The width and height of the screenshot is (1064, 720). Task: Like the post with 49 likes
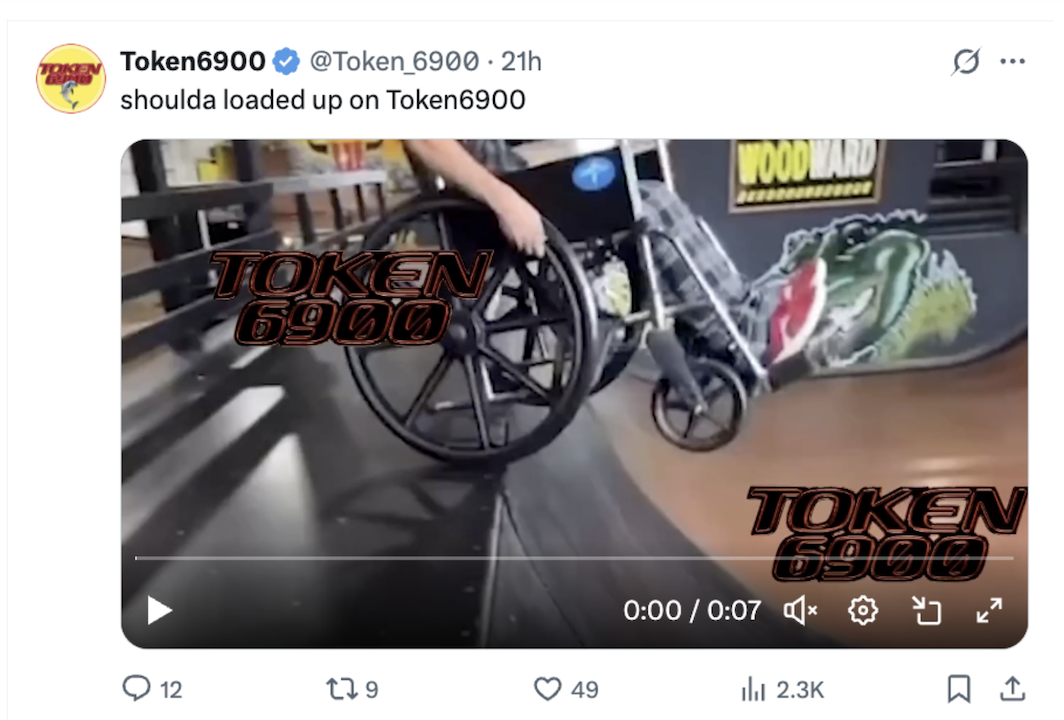coord(547,689)
